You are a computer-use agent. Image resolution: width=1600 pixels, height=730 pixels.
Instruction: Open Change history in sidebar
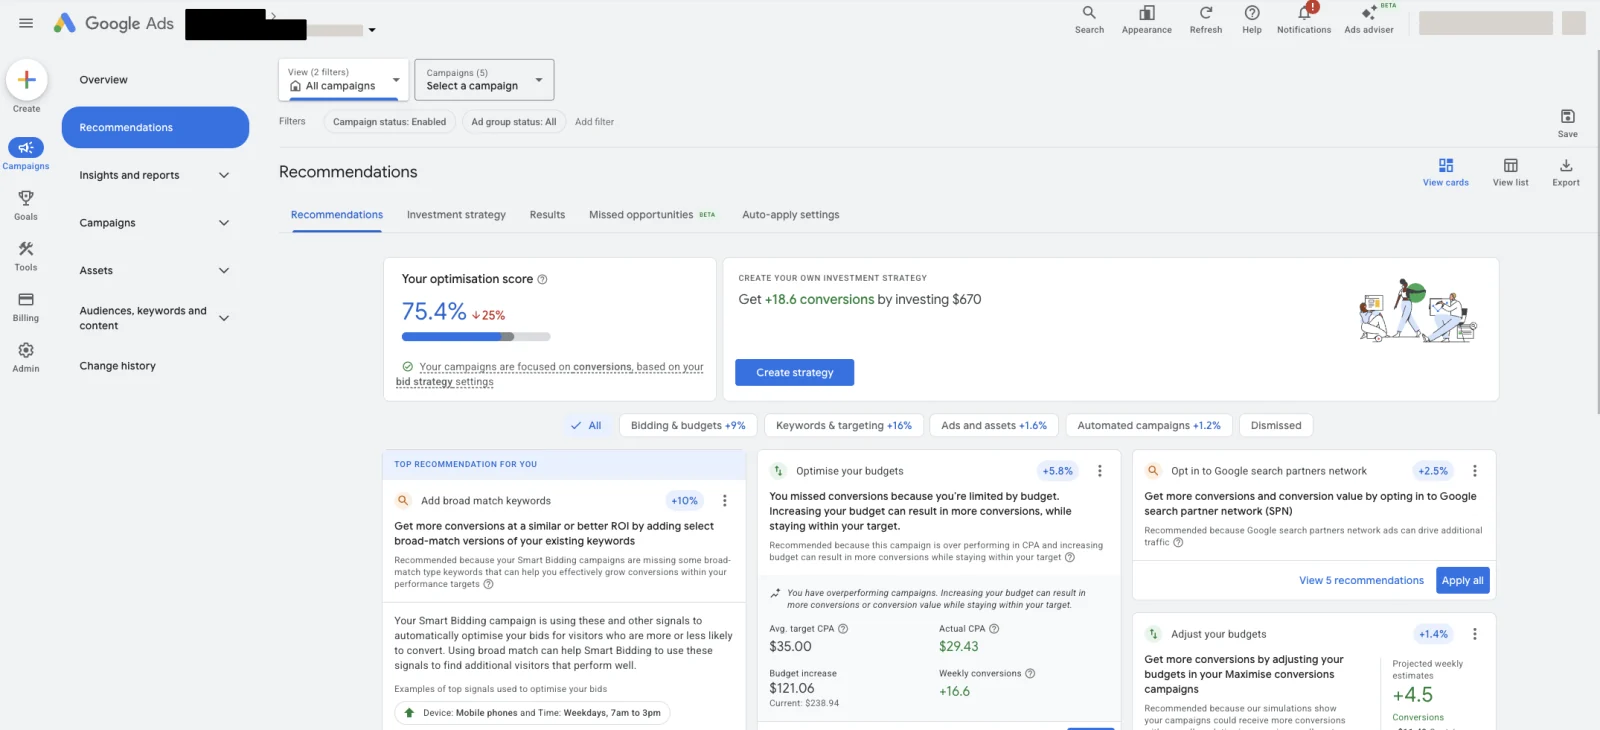(118, 366)
